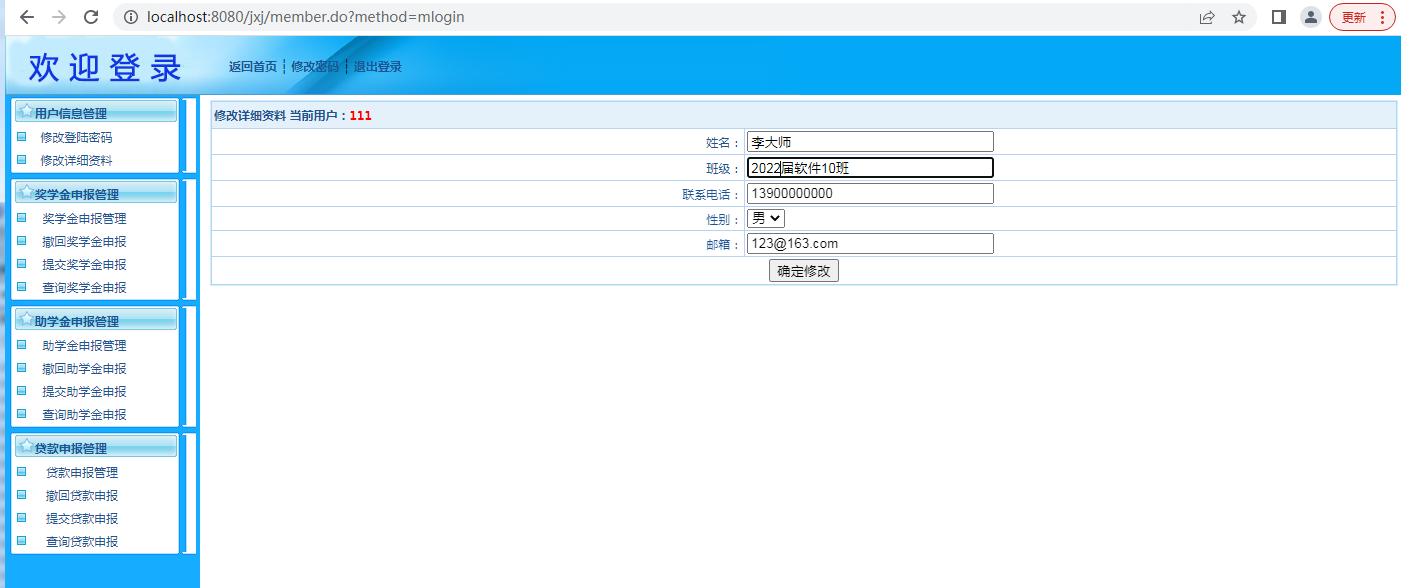Collapse the 贷款申报管理 section header
The image size is (1401, 588).
[95, 448]
